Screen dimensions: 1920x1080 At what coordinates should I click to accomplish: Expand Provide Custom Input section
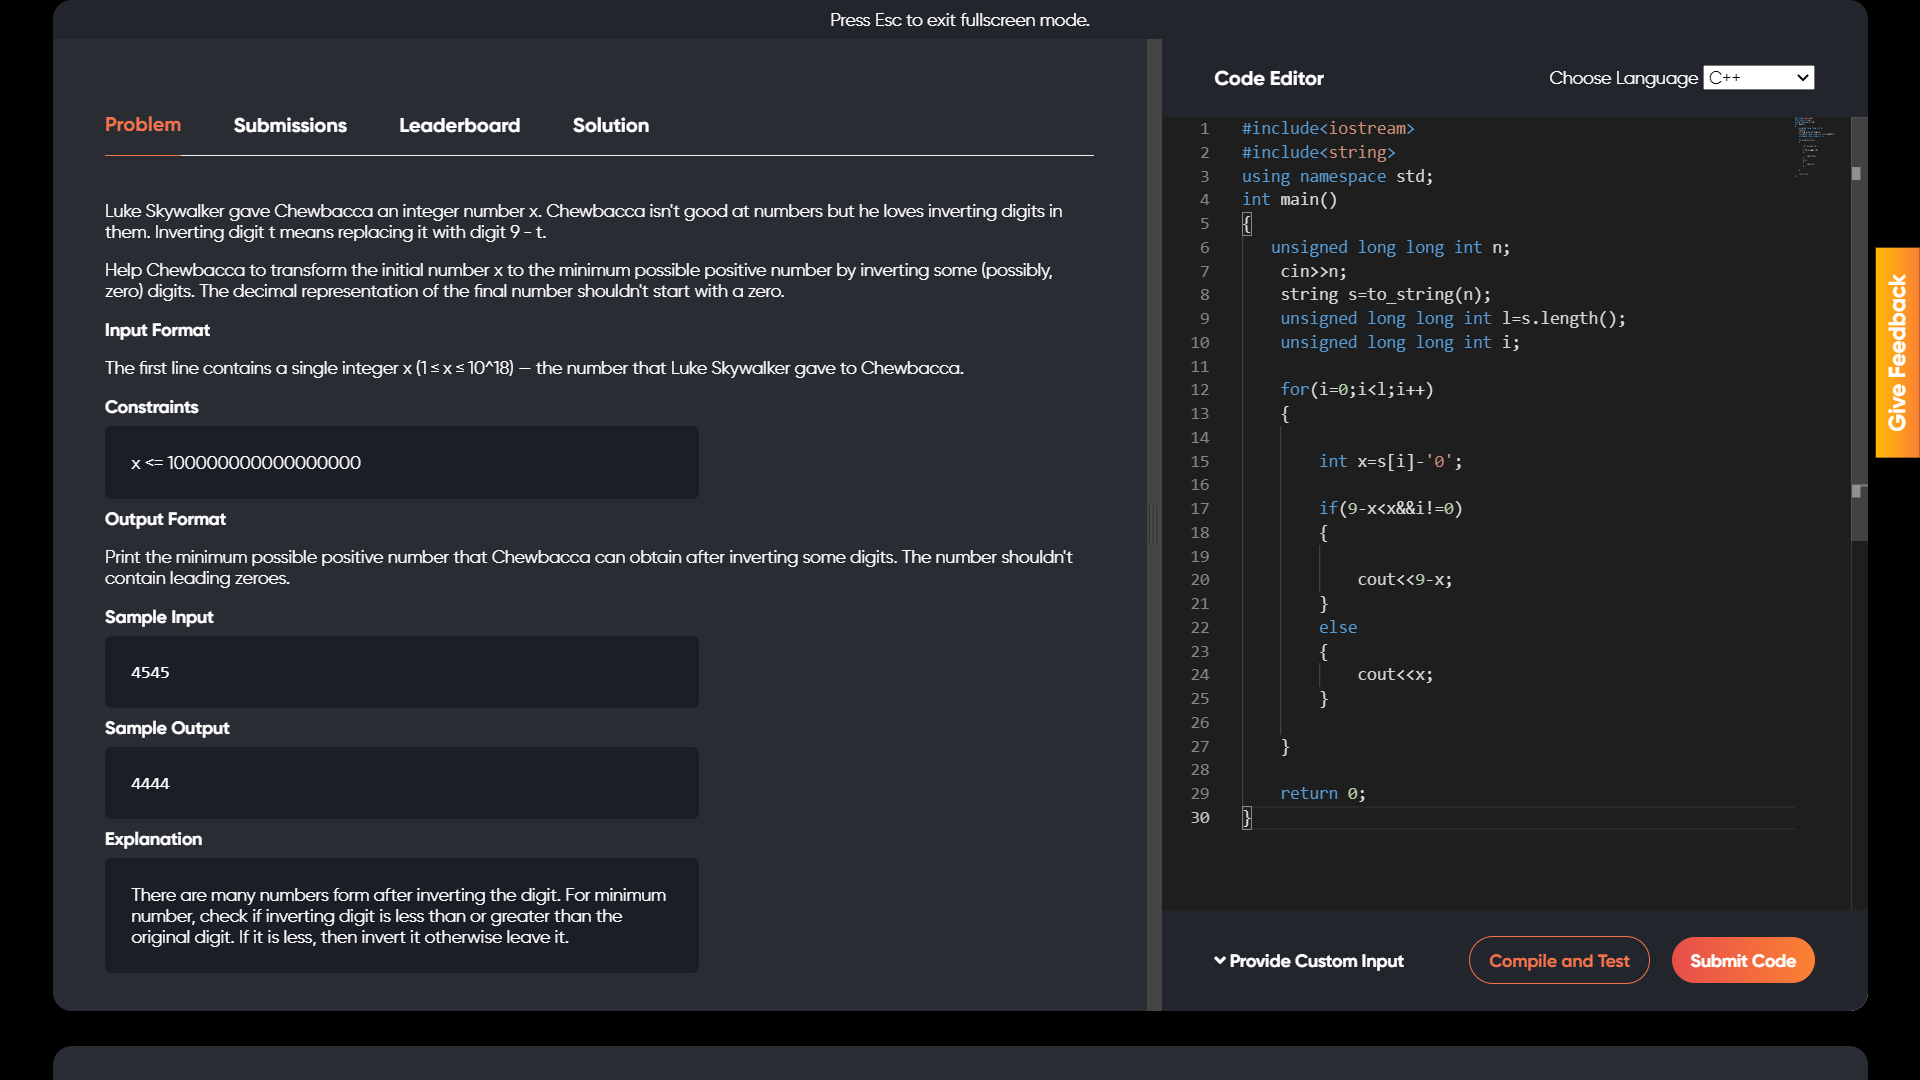[1316, 961]
